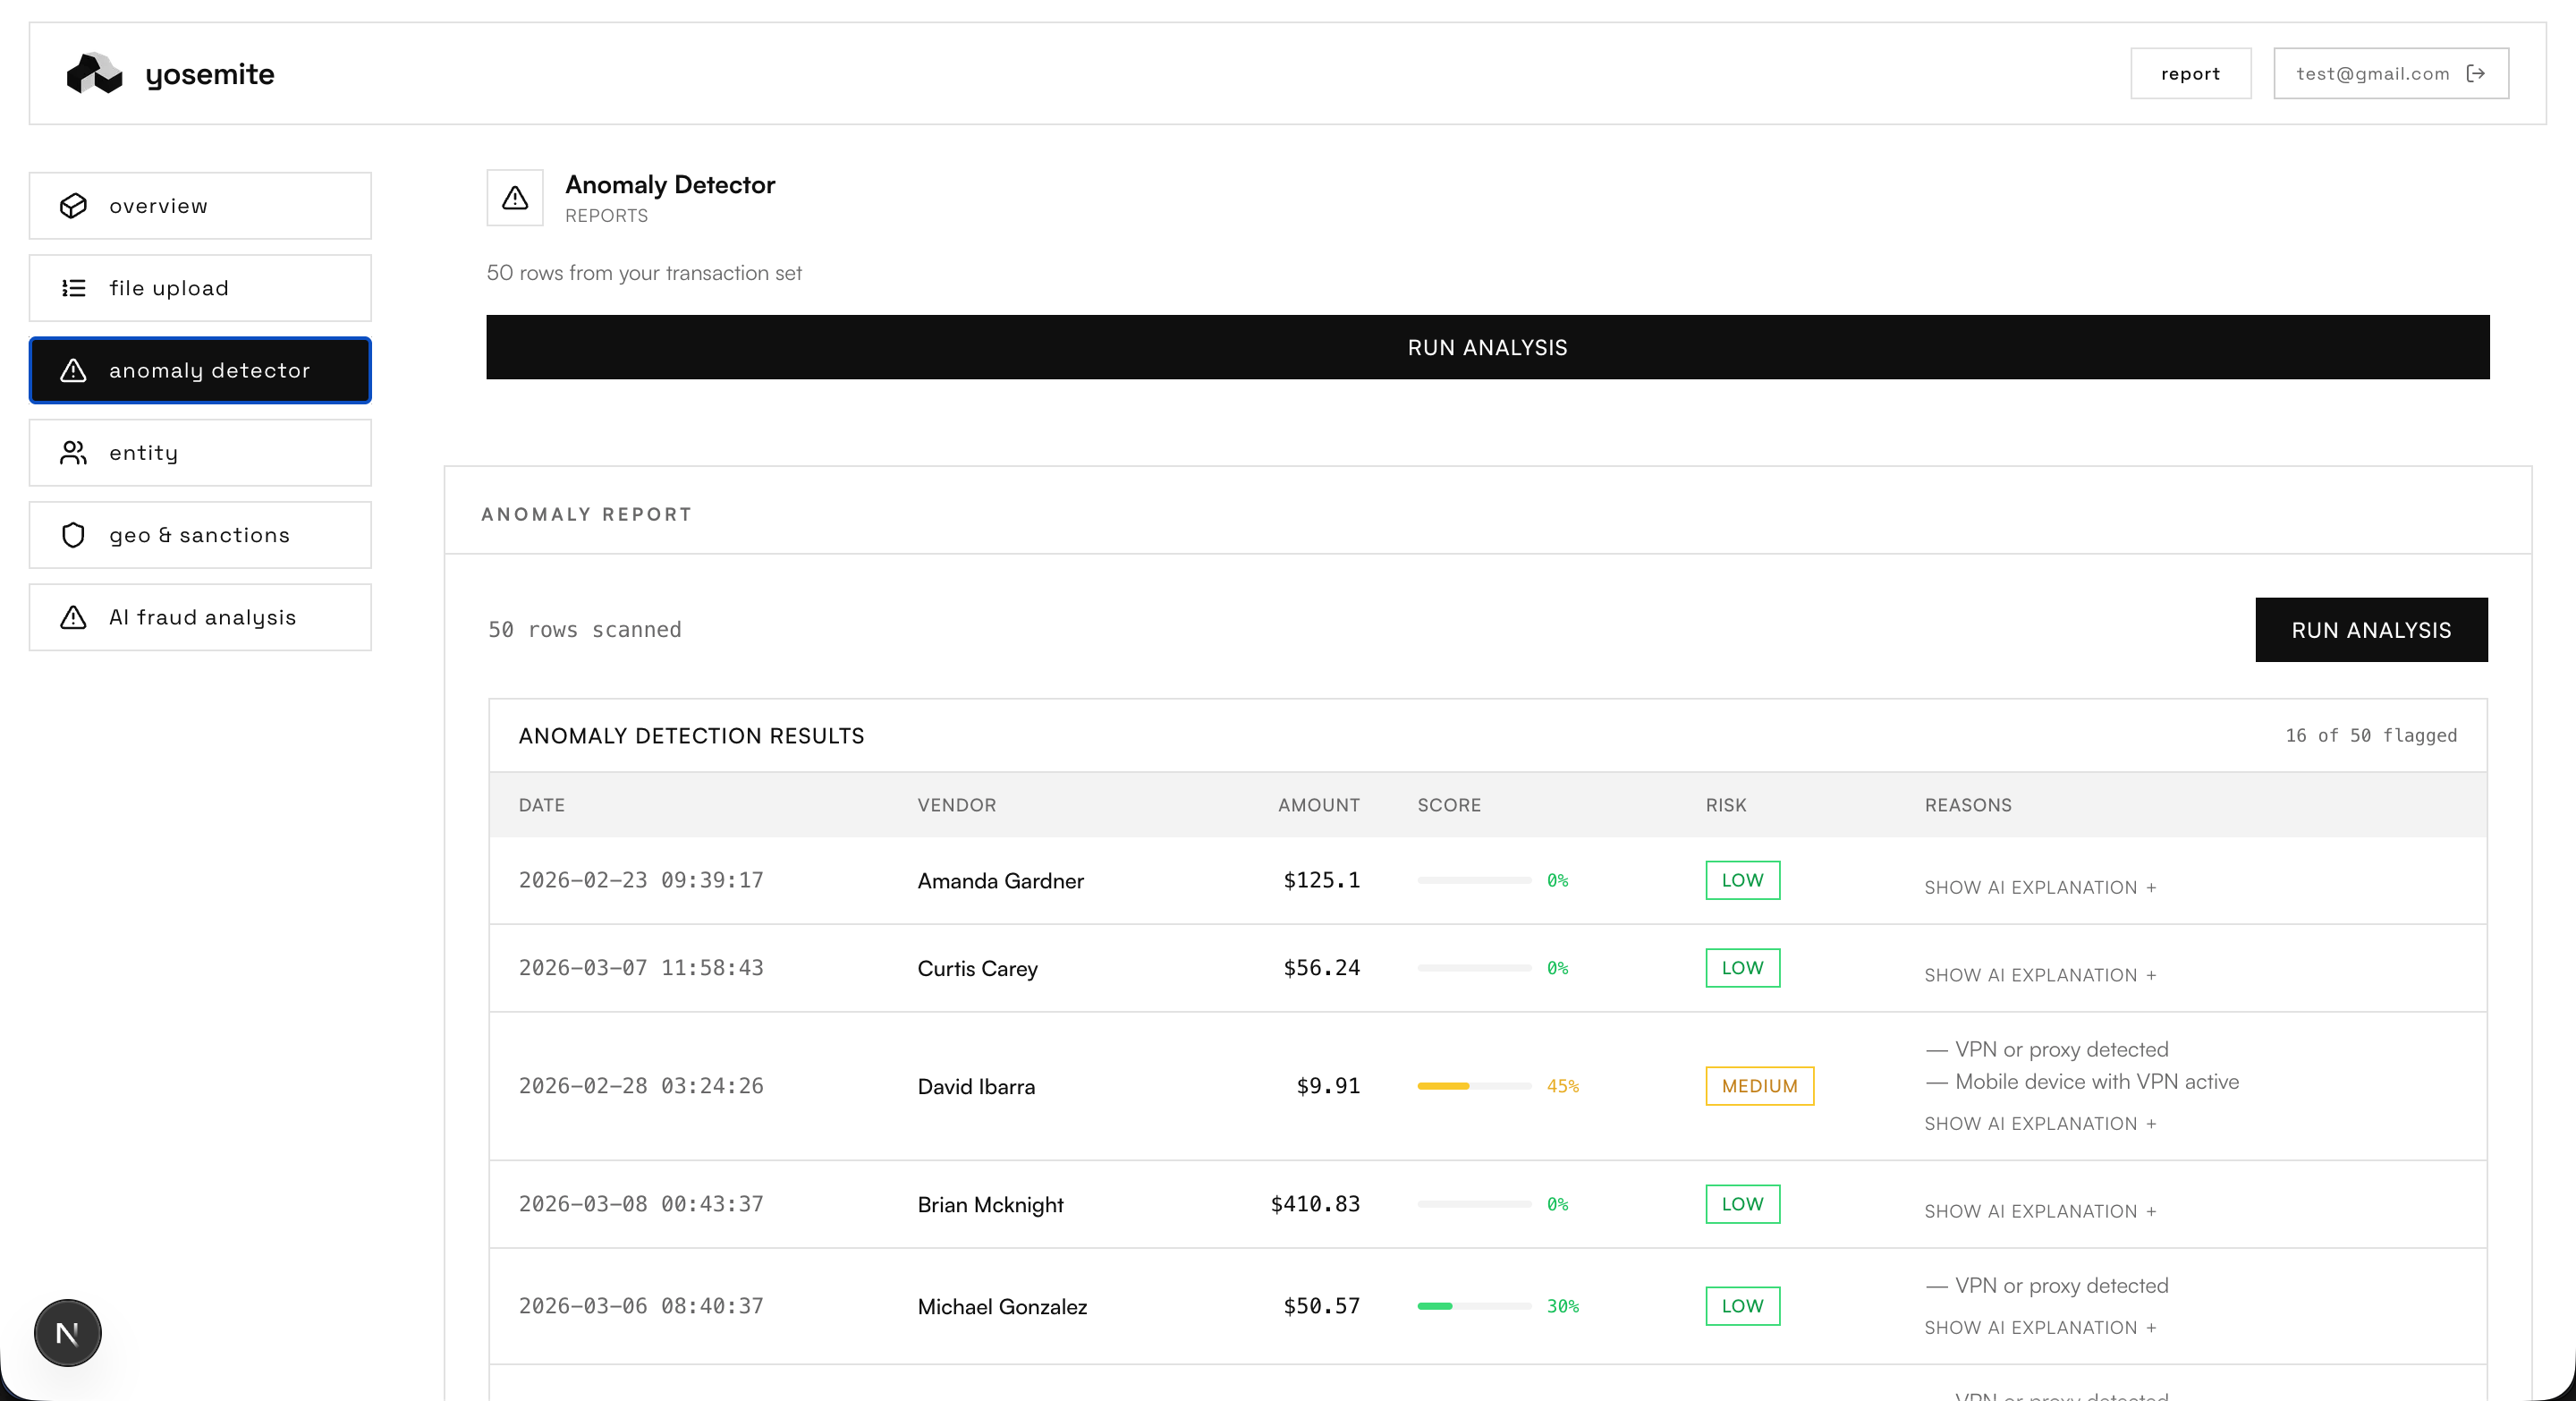Click the file upload list icon
The height and width of the screenshot is (1401, 2576).
73,288
